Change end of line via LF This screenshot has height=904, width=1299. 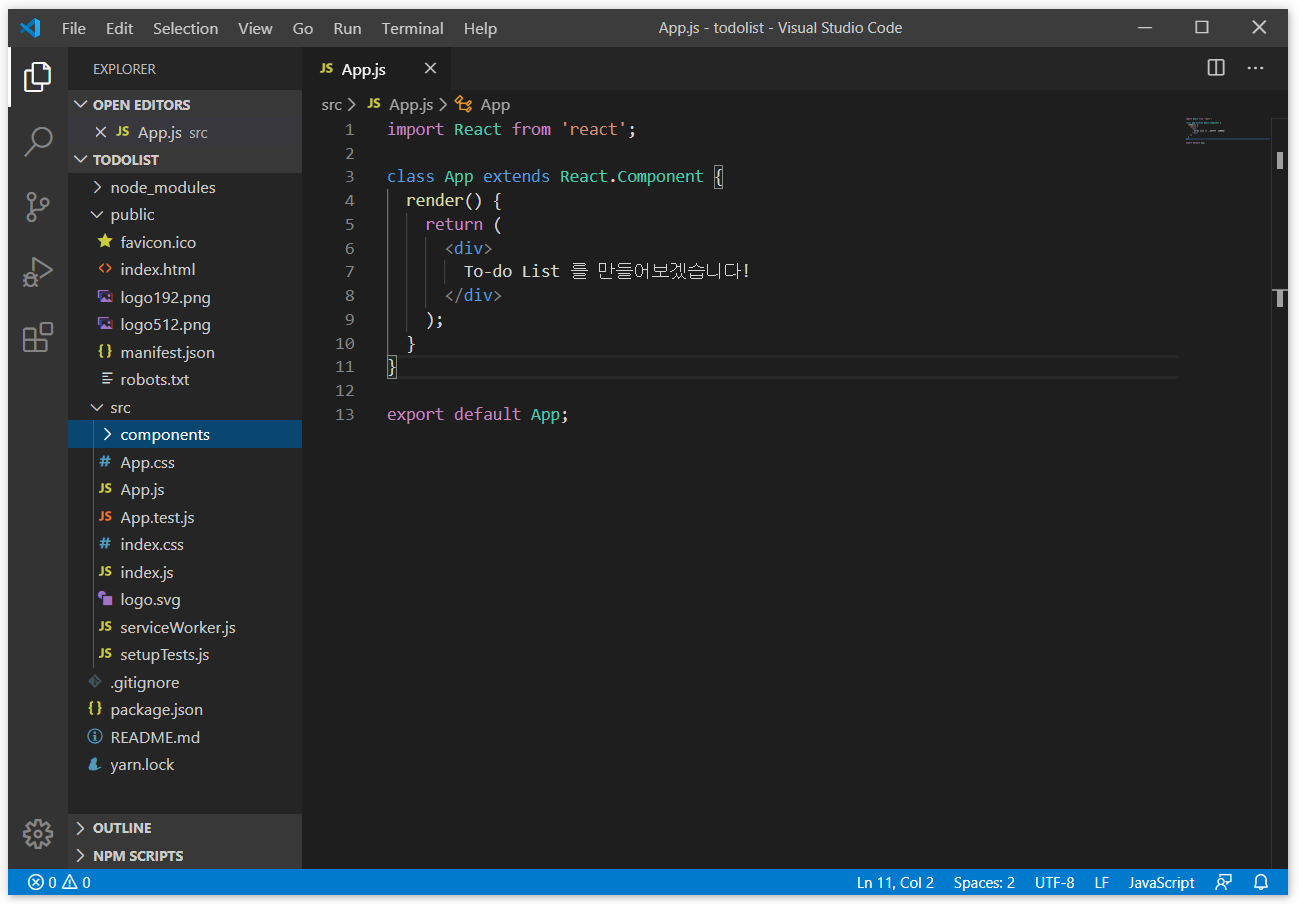tap(1101, 883)
